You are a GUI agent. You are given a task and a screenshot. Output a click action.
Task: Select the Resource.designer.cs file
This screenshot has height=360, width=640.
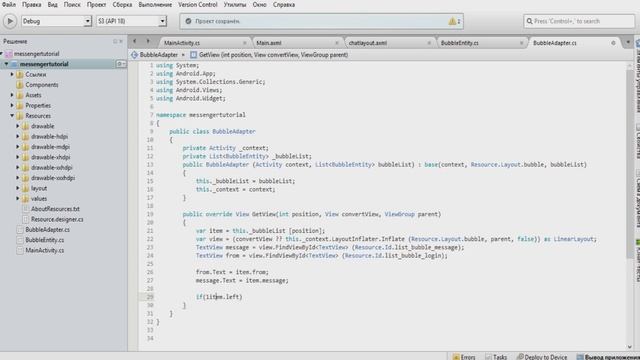(x=57, y=219)
